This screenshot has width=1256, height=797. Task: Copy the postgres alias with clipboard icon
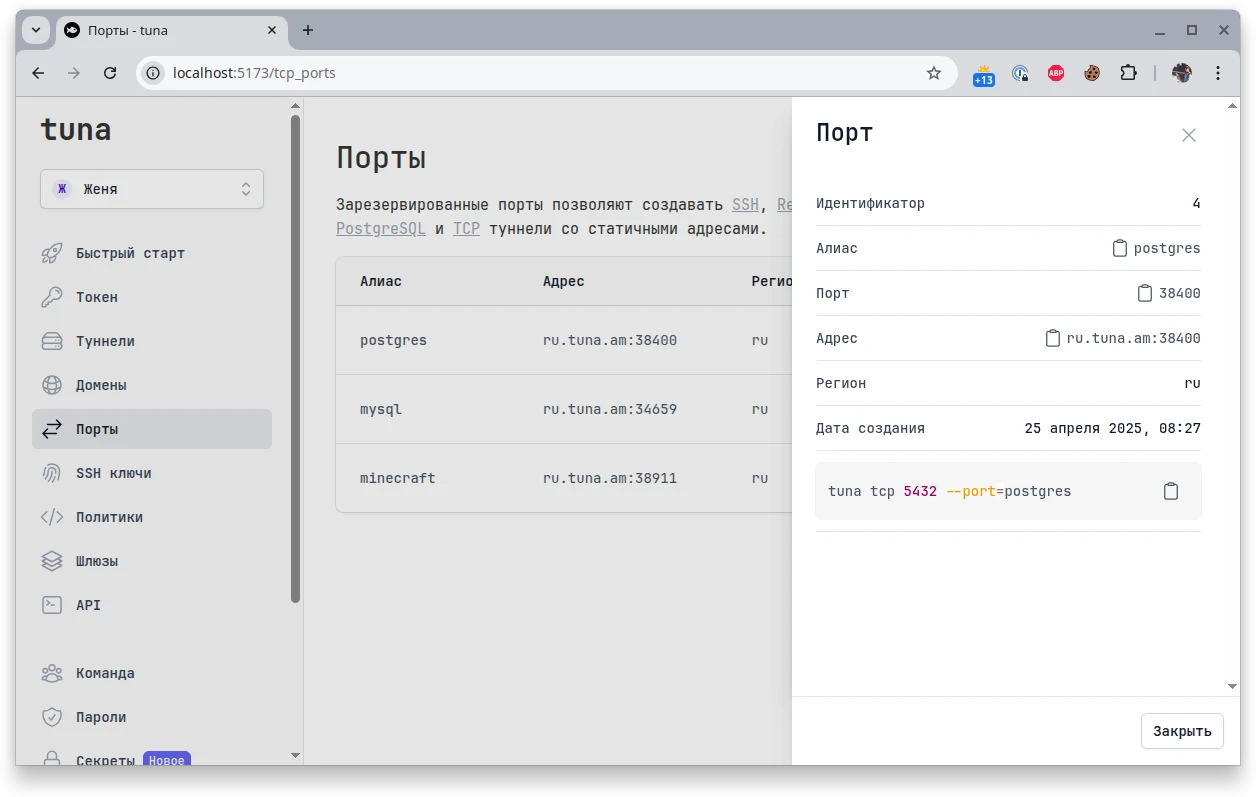point(1120,248)
